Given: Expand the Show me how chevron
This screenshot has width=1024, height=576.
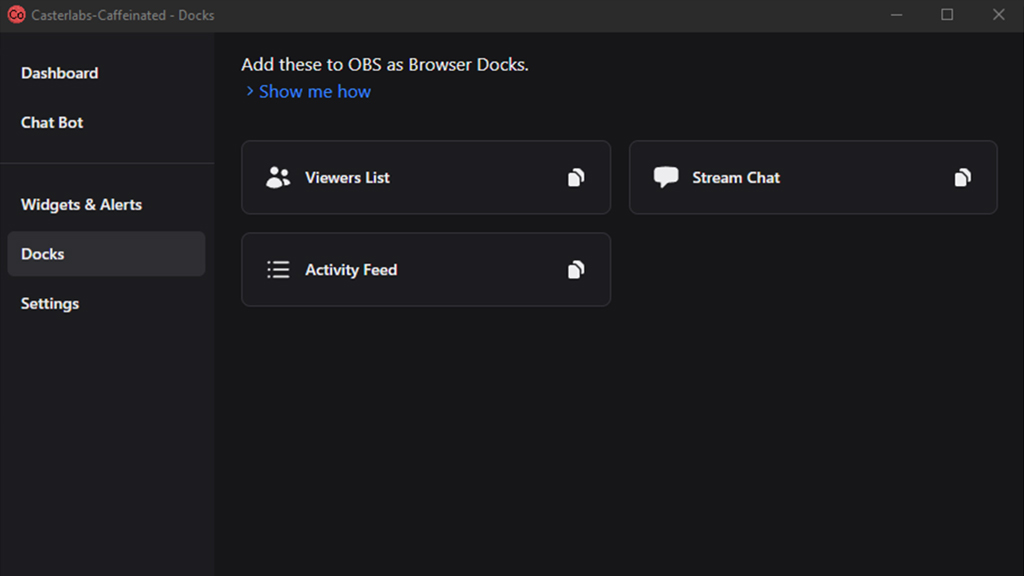Looking at the screenshot, I should (249, 91).
